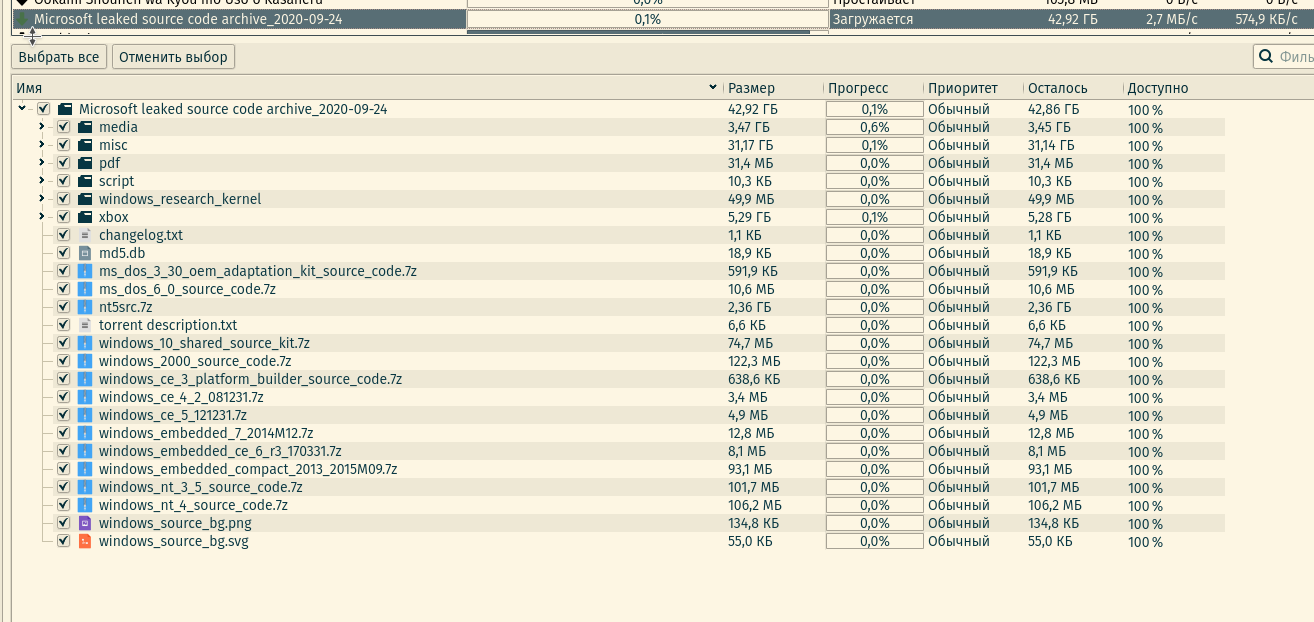This screenshot has width=1314, height=622.
Task: Collapse the root Microsoft leaked archive folder
Action: [x=22, y=109]
